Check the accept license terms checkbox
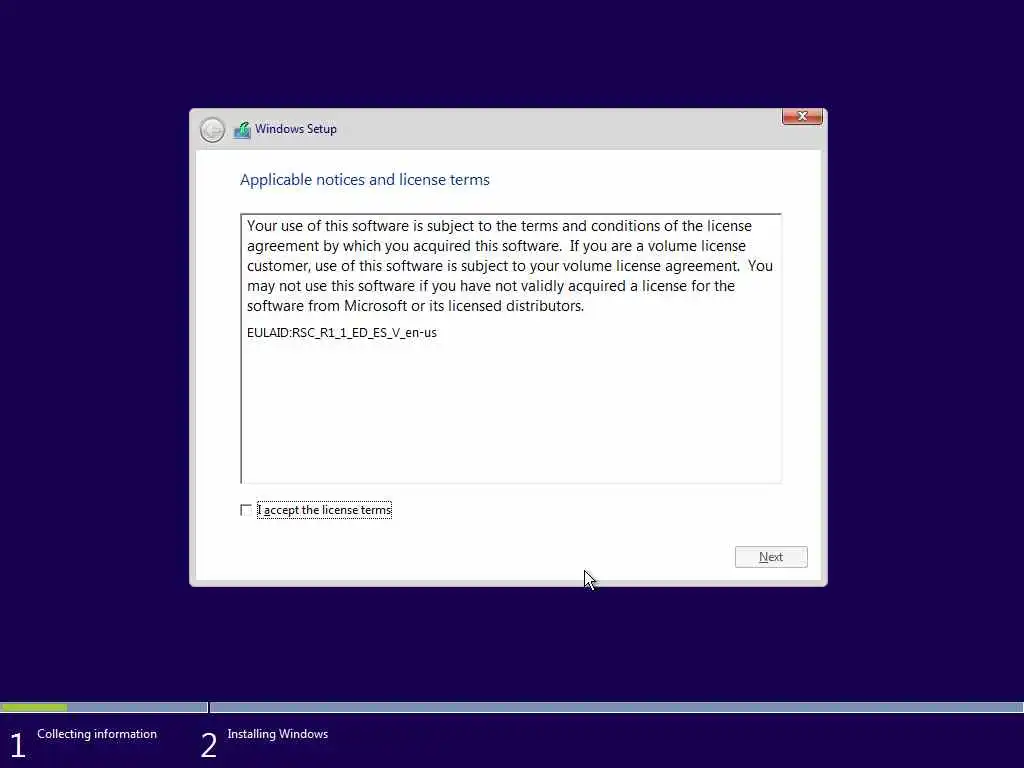This screenshot has height=768, width=1024. point(246,510)
